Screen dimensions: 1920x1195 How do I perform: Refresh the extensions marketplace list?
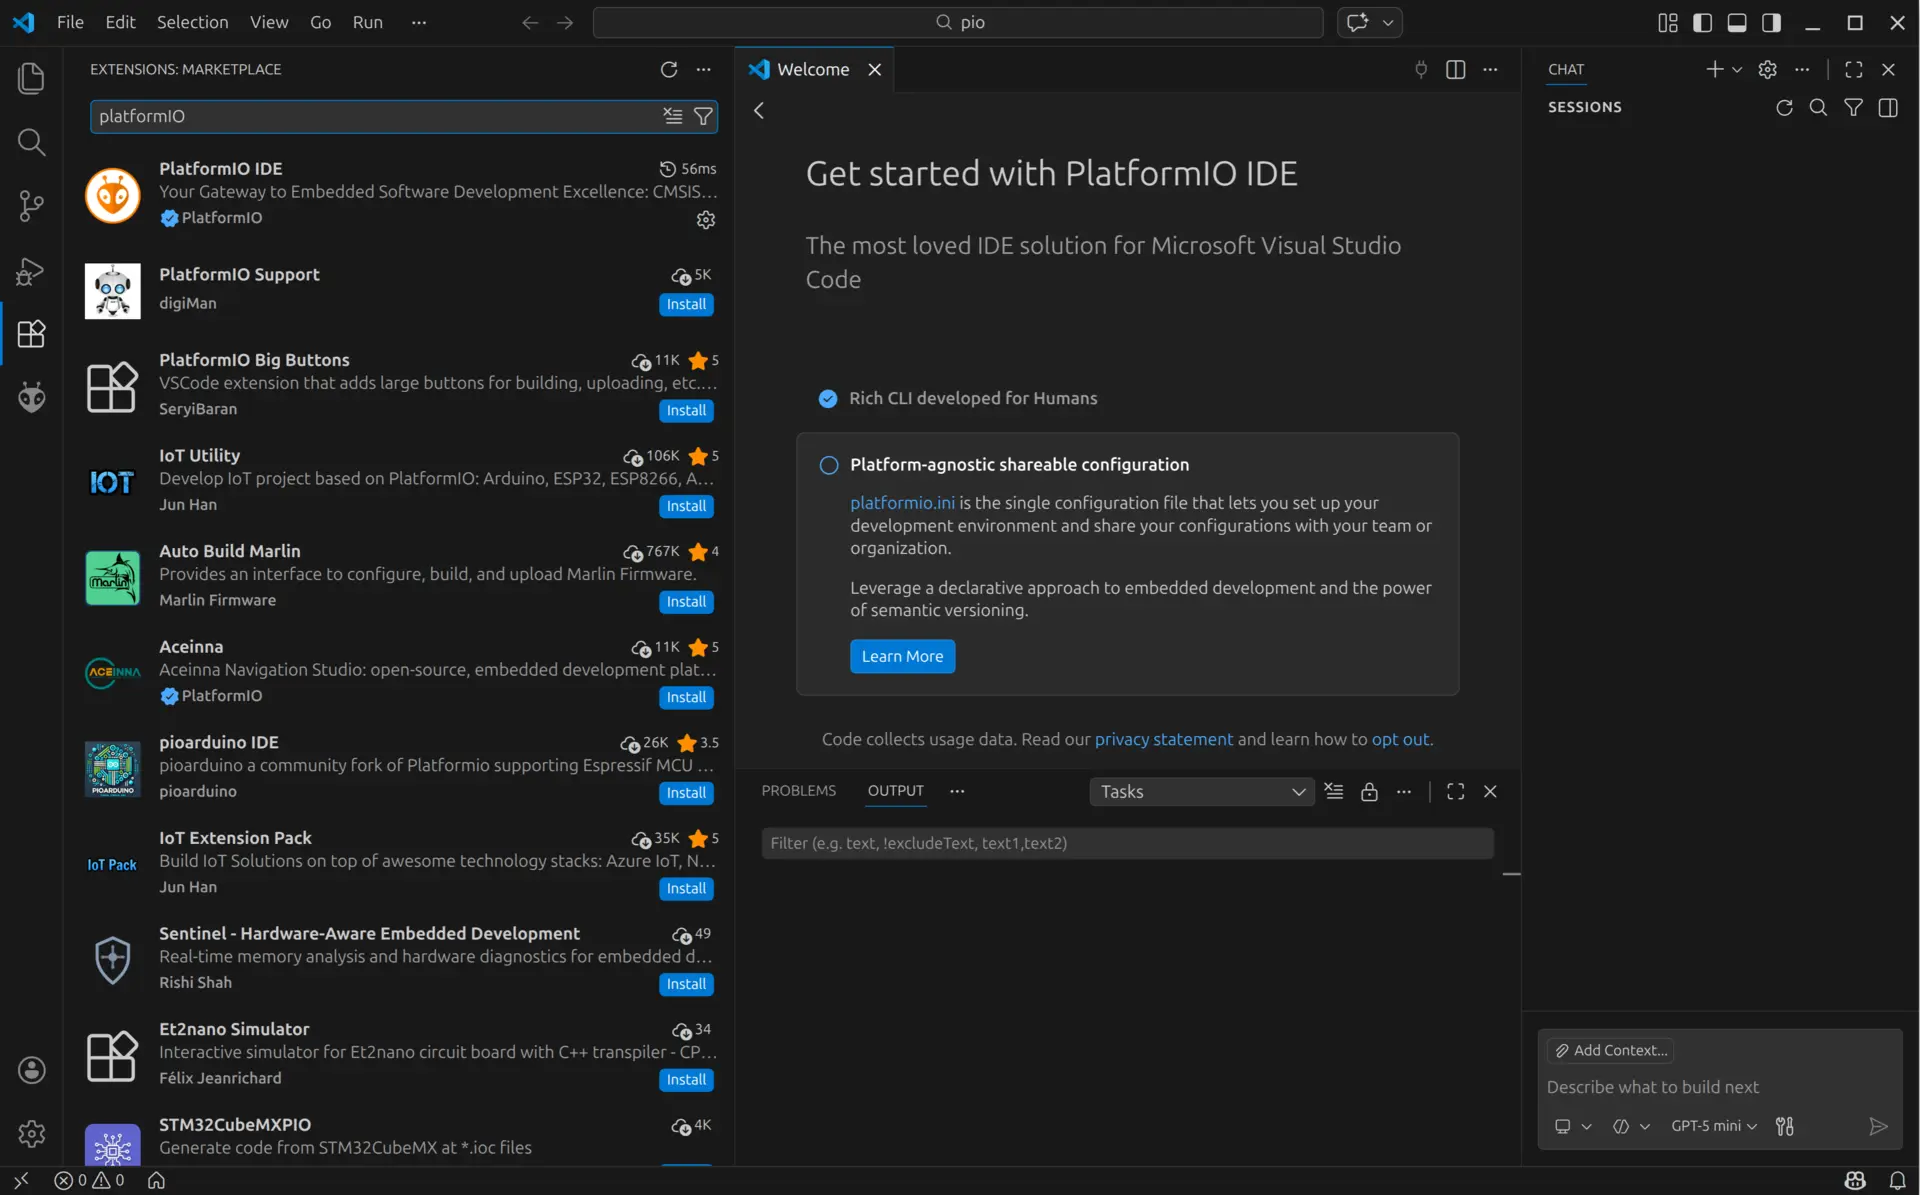pyautogui.click(x=669, y=69)
